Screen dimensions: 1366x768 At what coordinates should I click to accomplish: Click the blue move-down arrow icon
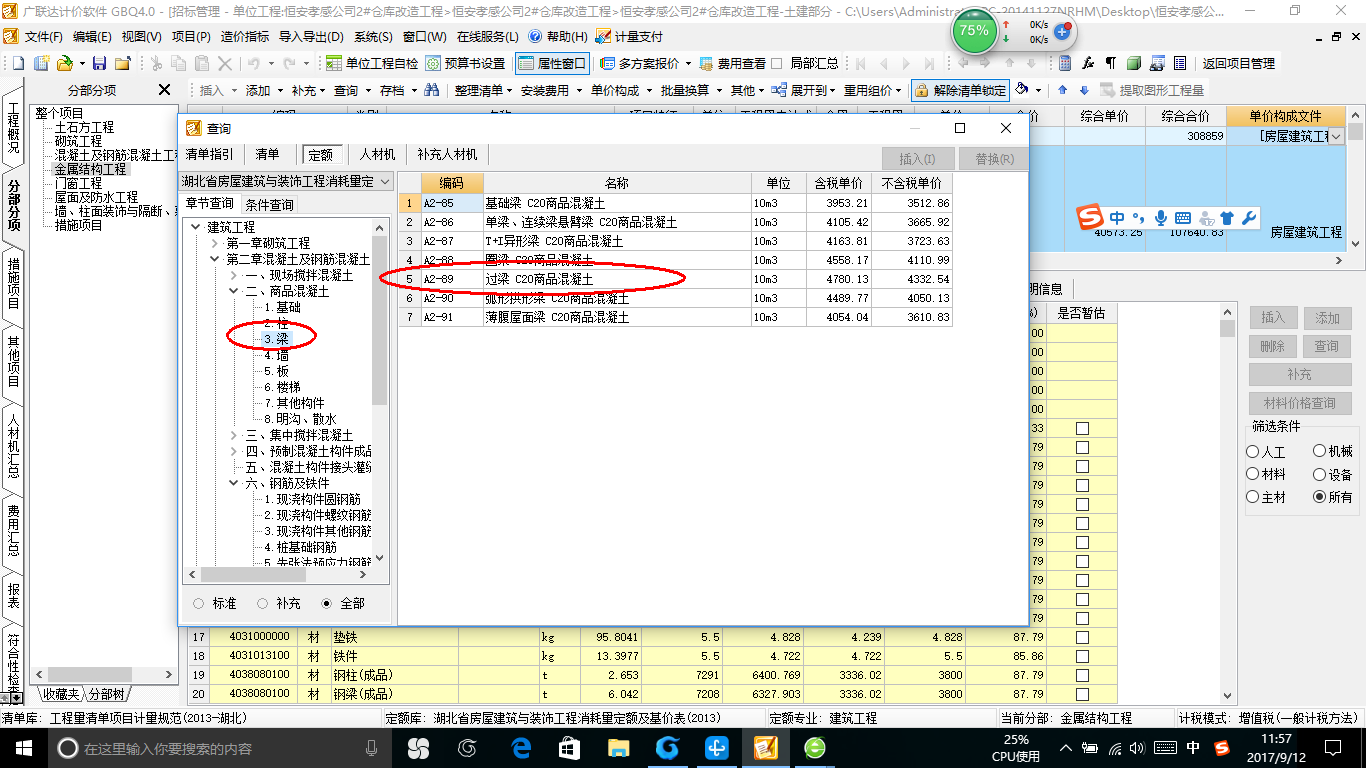tap(1083, 90)
